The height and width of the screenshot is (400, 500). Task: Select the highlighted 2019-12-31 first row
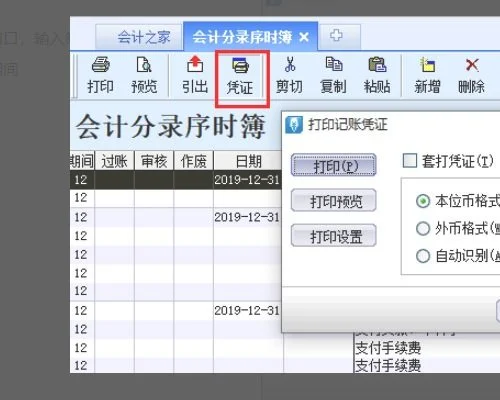tap(176, 180)
